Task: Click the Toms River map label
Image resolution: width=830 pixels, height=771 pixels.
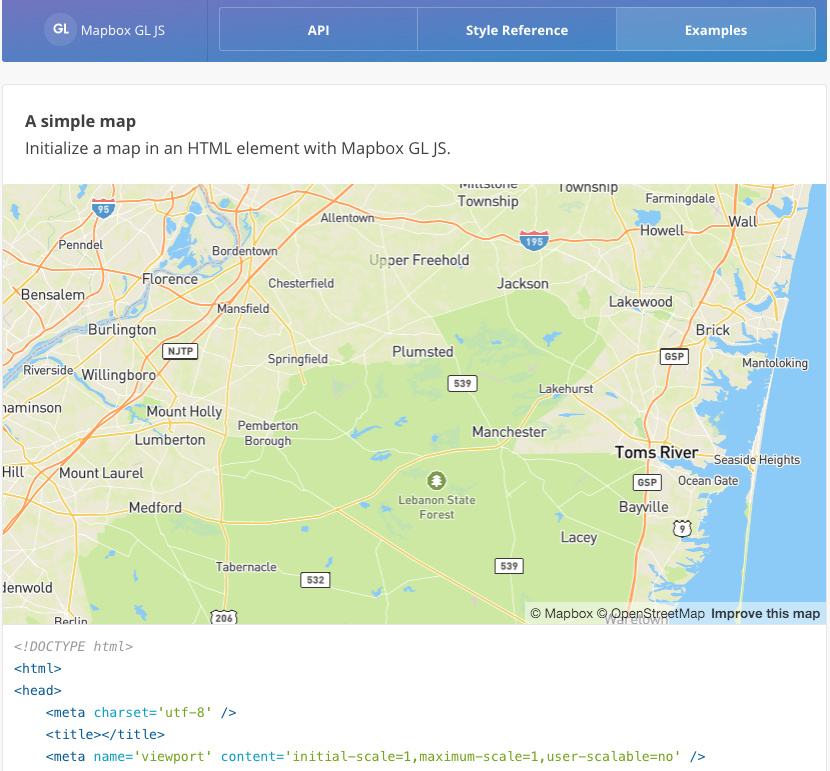Action: [x=656, y=452]
